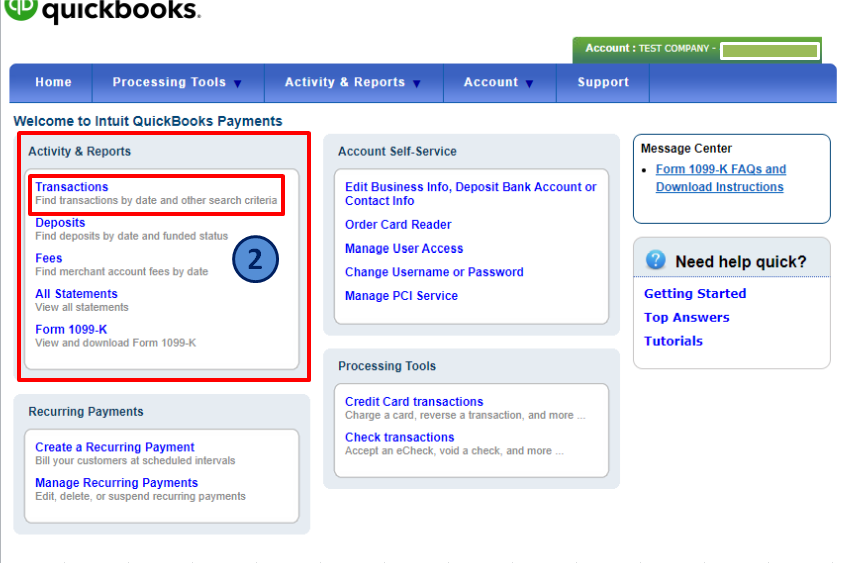
Task: View All Statements link
Action: coord(76,294)
